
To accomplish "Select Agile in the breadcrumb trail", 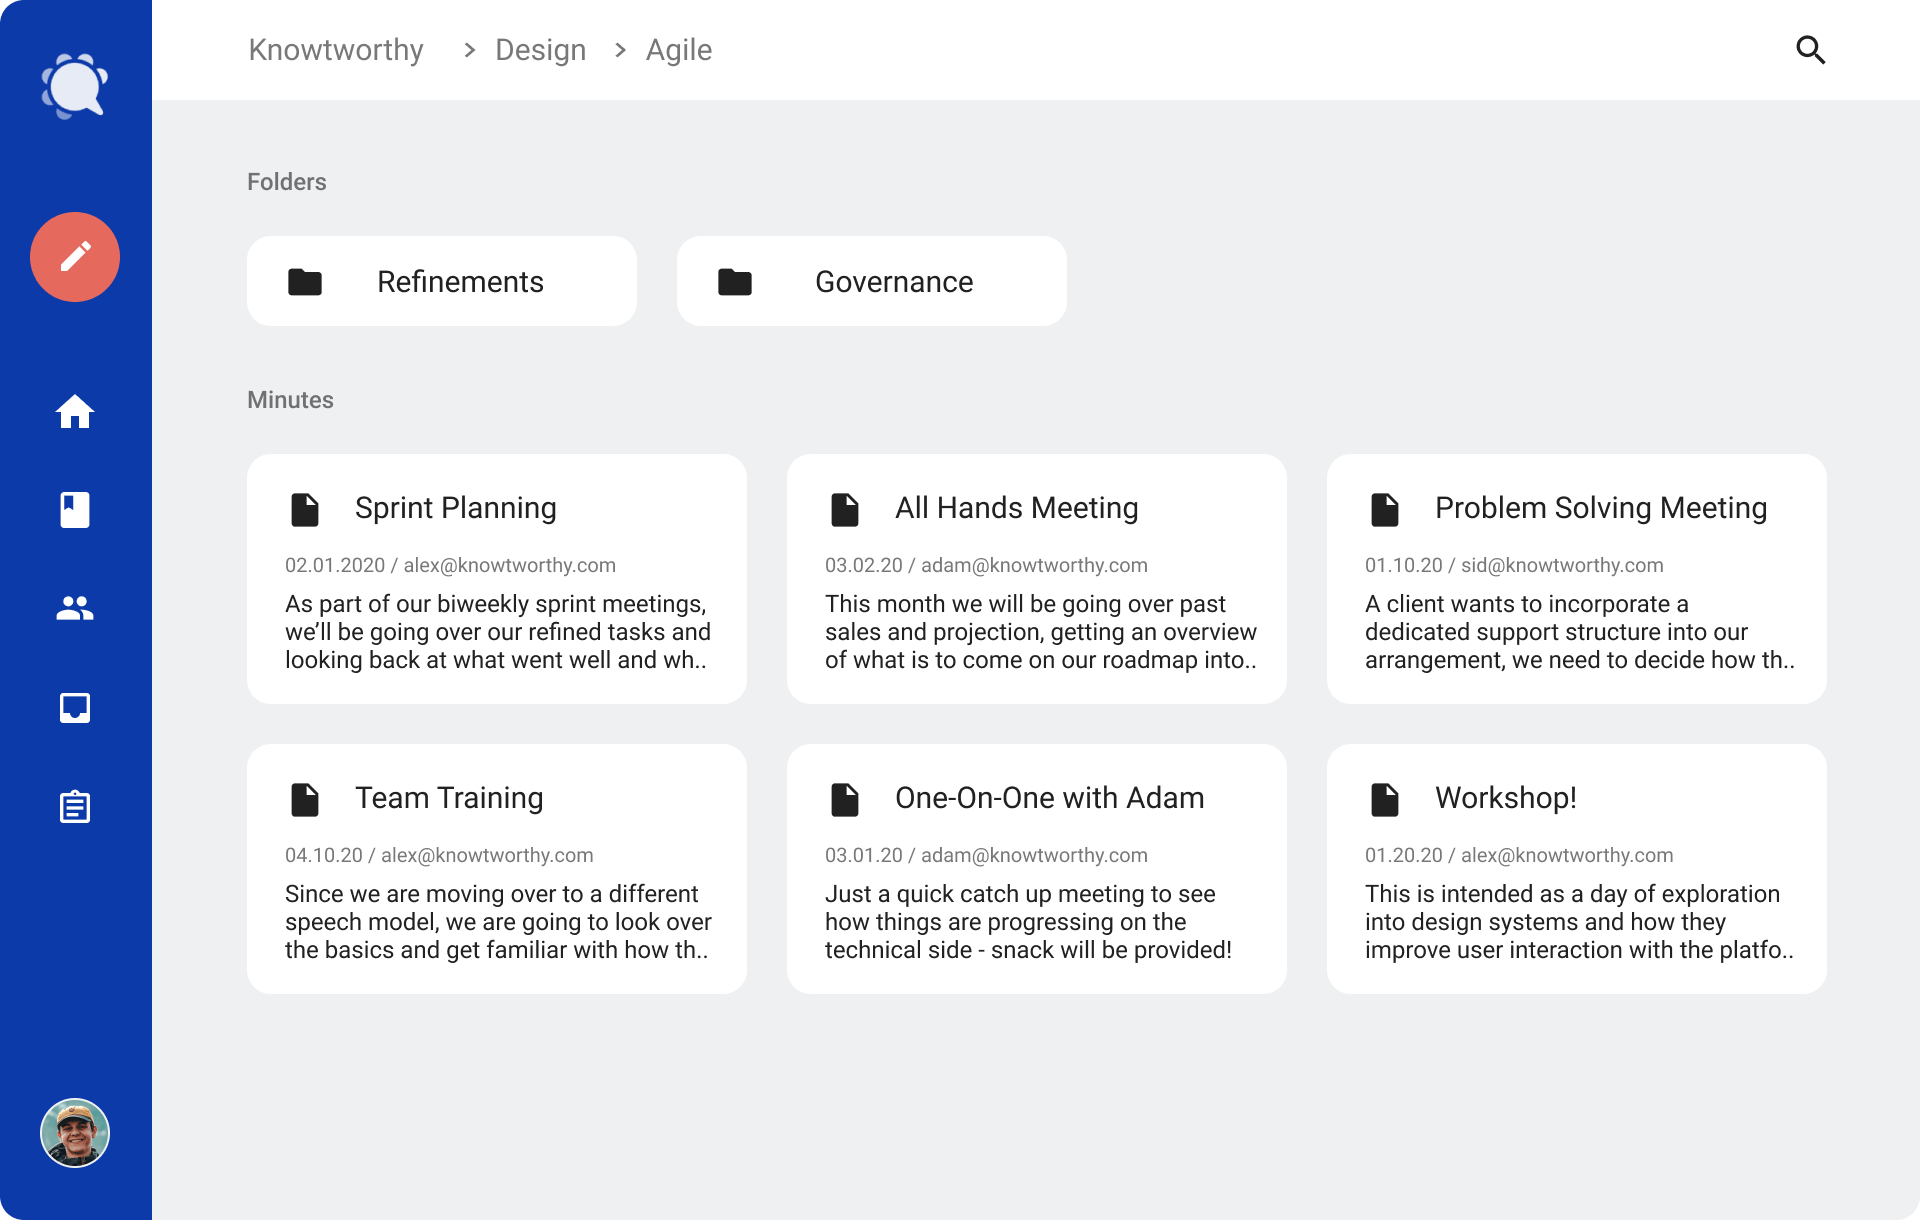I will click(x=679, y=49).
